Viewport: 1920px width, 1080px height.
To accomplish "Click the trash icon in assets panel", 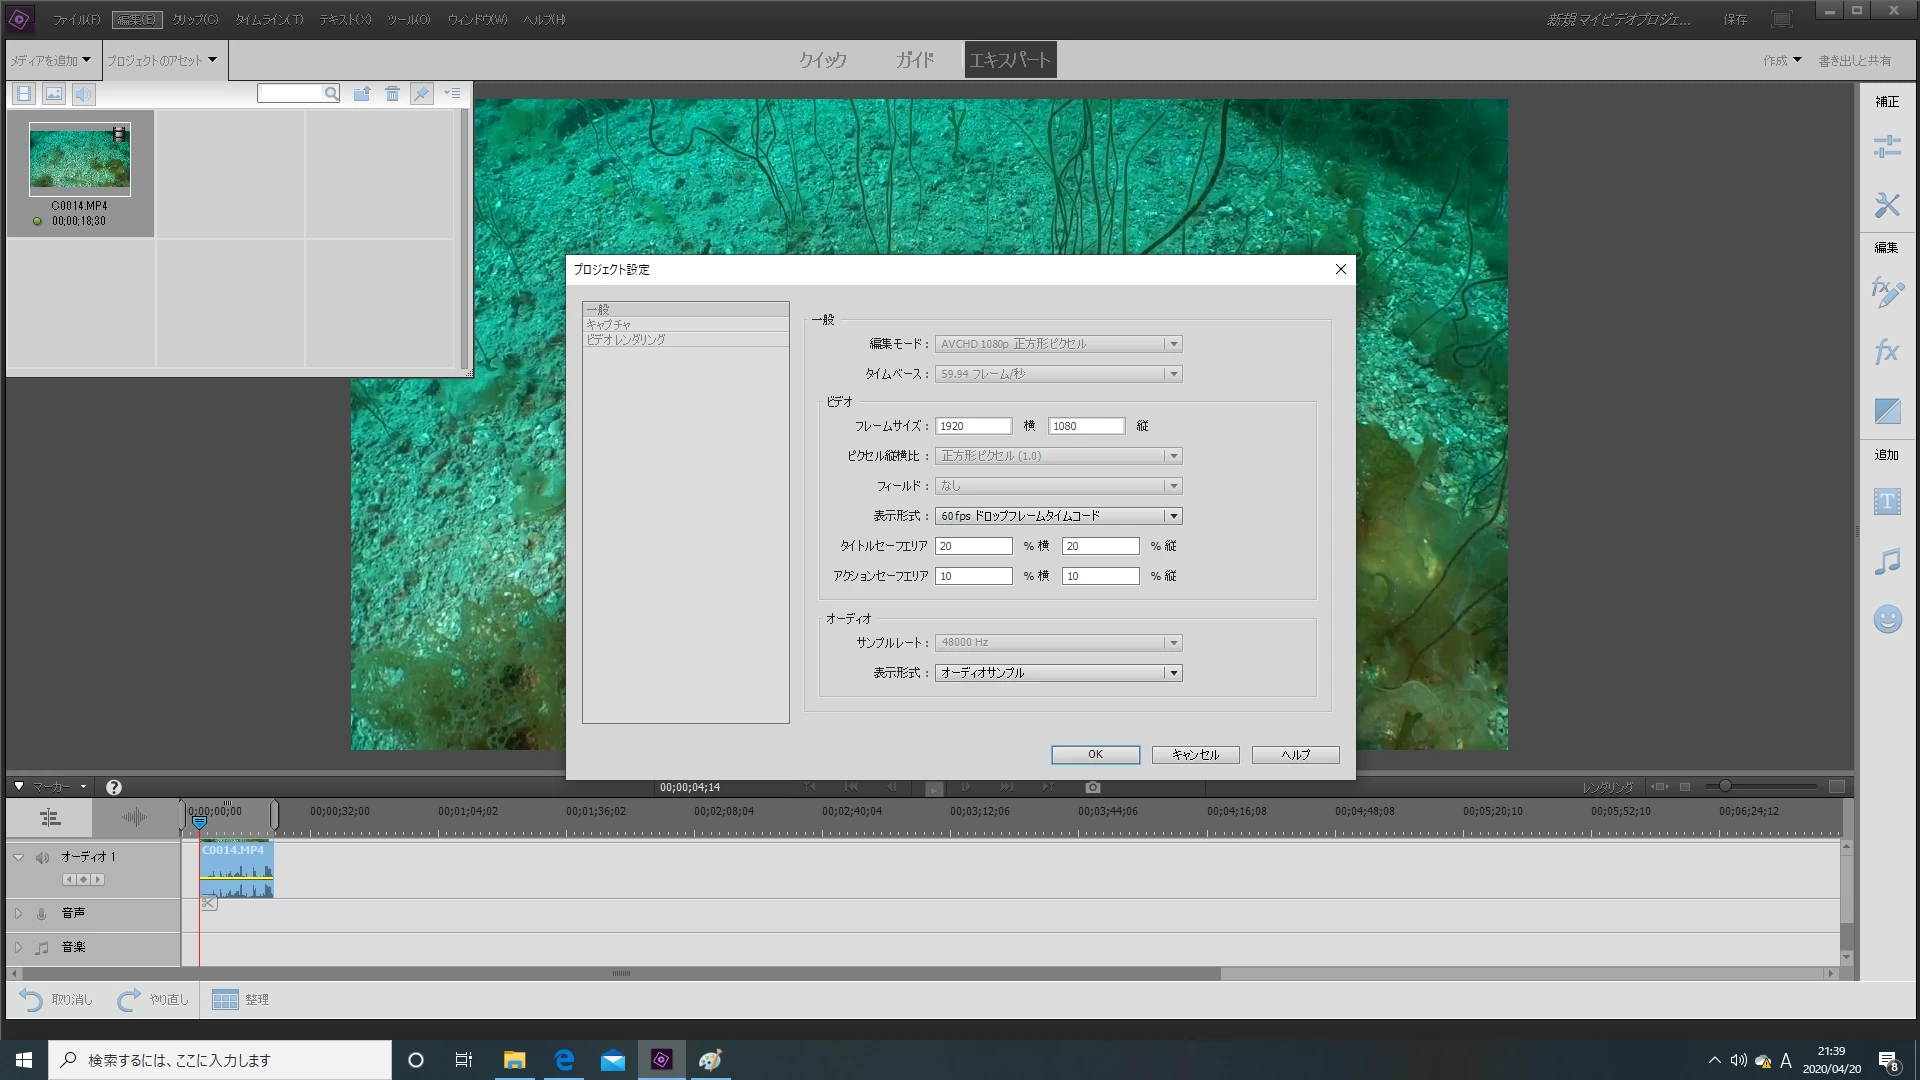I will point(392,94).
